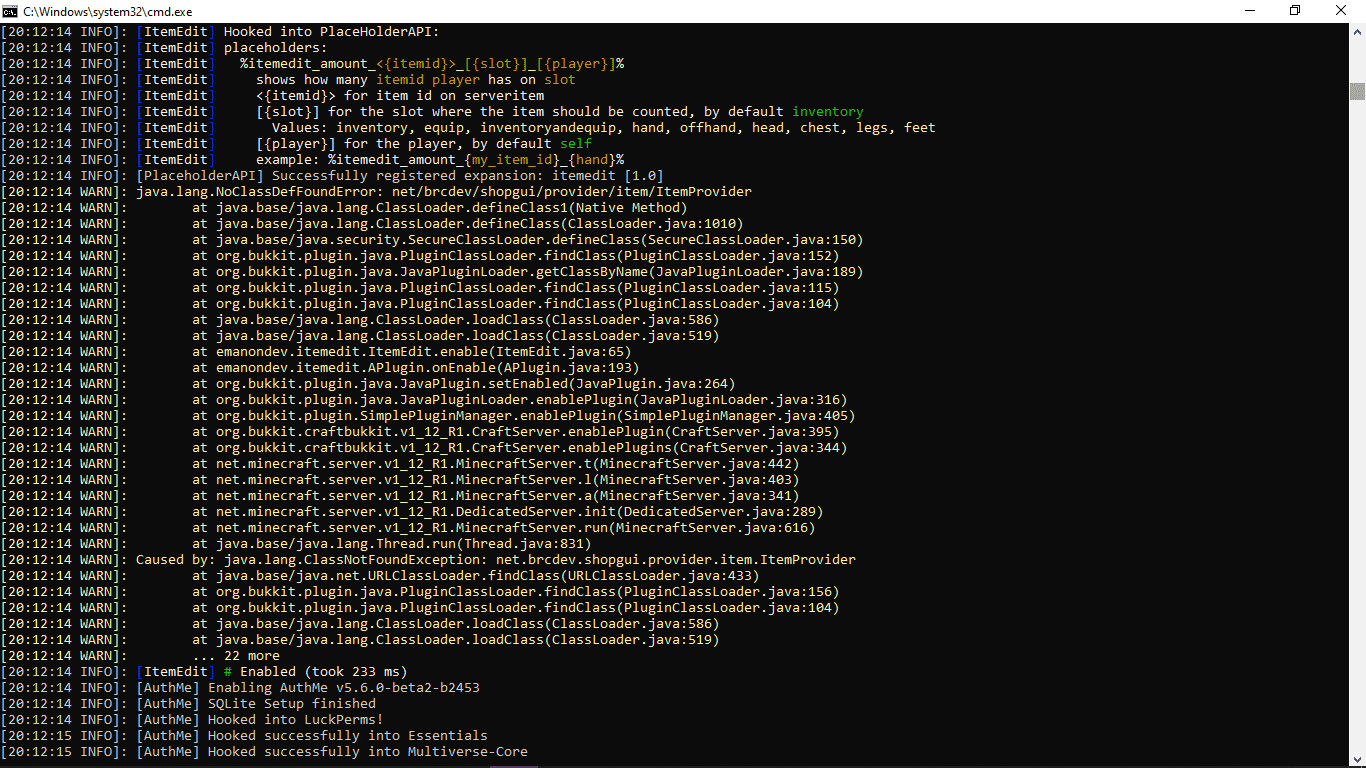Click the "java.lang.NoClassDefFoundError" warning text
This screenshot has height=768, width=1366.
(x=443, y=191)
